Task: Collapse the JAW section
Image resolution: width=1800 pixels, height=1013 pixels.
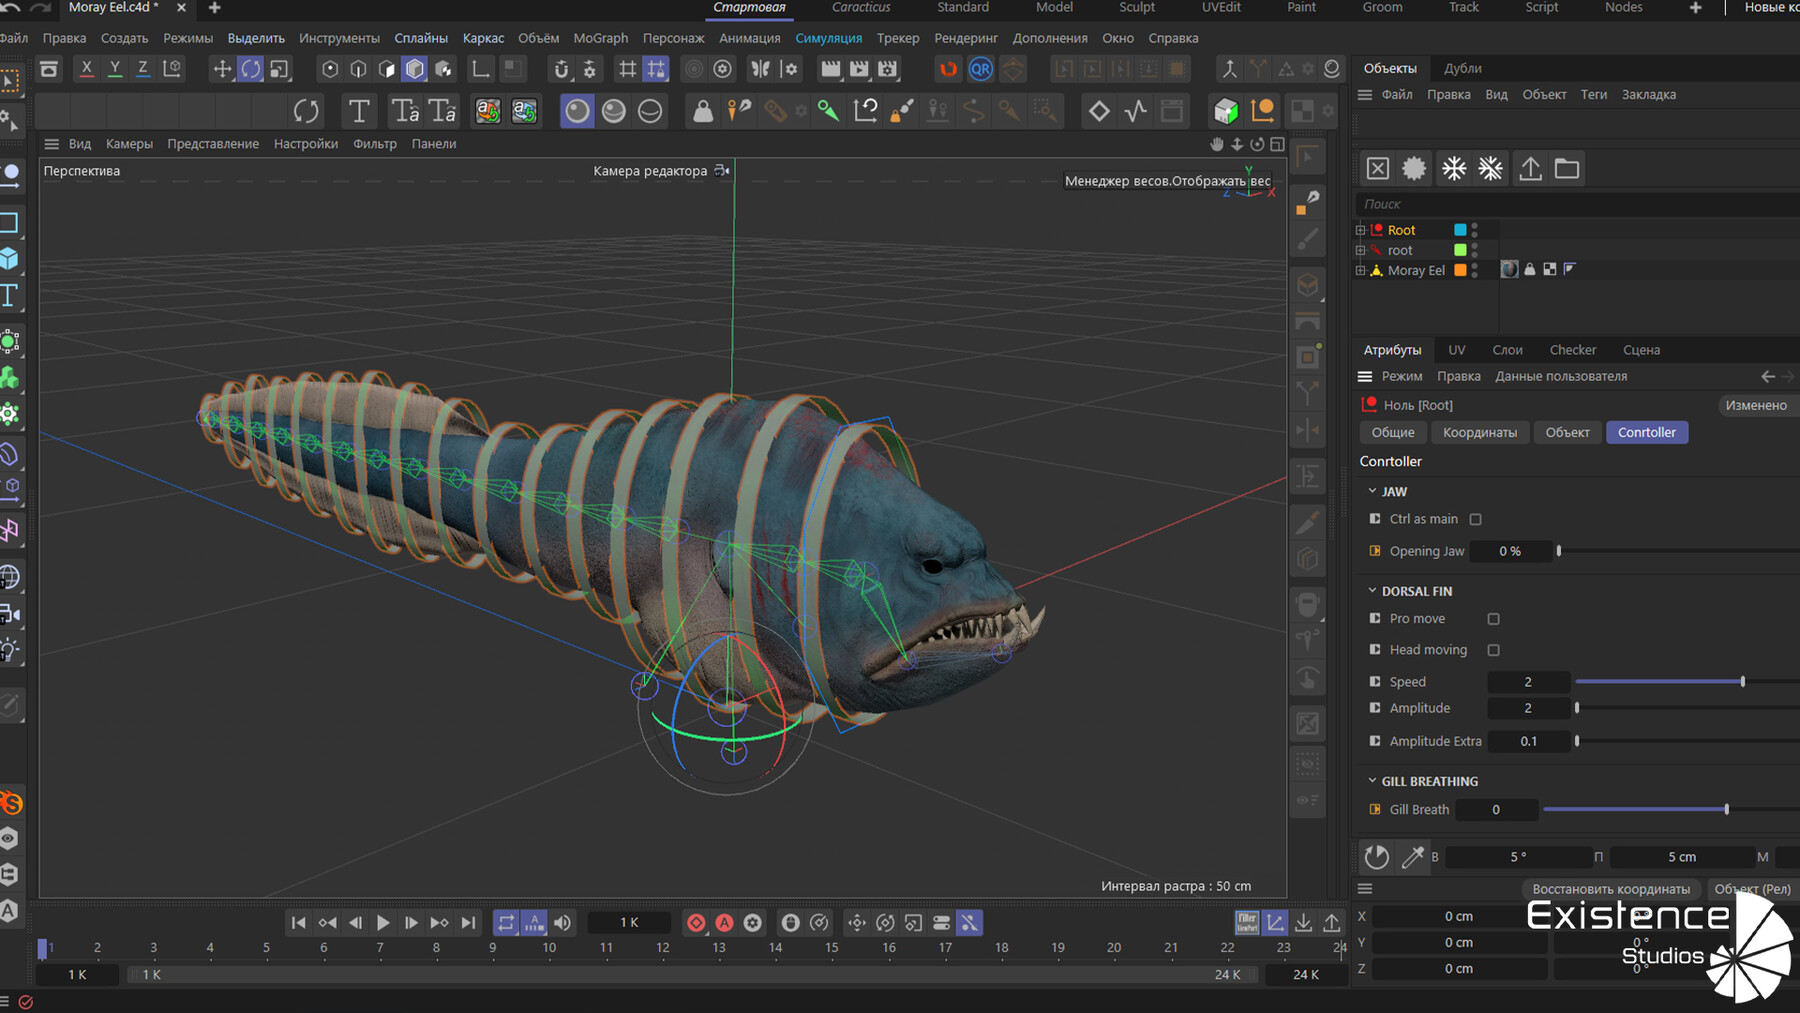Action: (x=1373, y=491)
